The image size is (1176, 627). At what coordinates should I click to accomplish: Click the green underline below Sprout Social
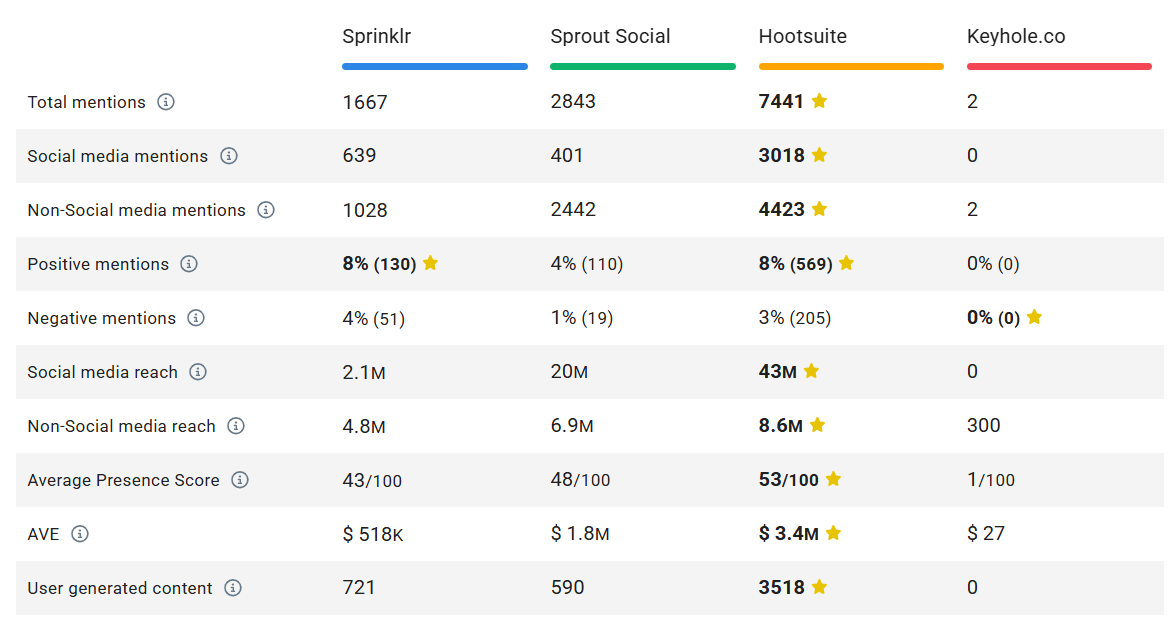[643, 66]
